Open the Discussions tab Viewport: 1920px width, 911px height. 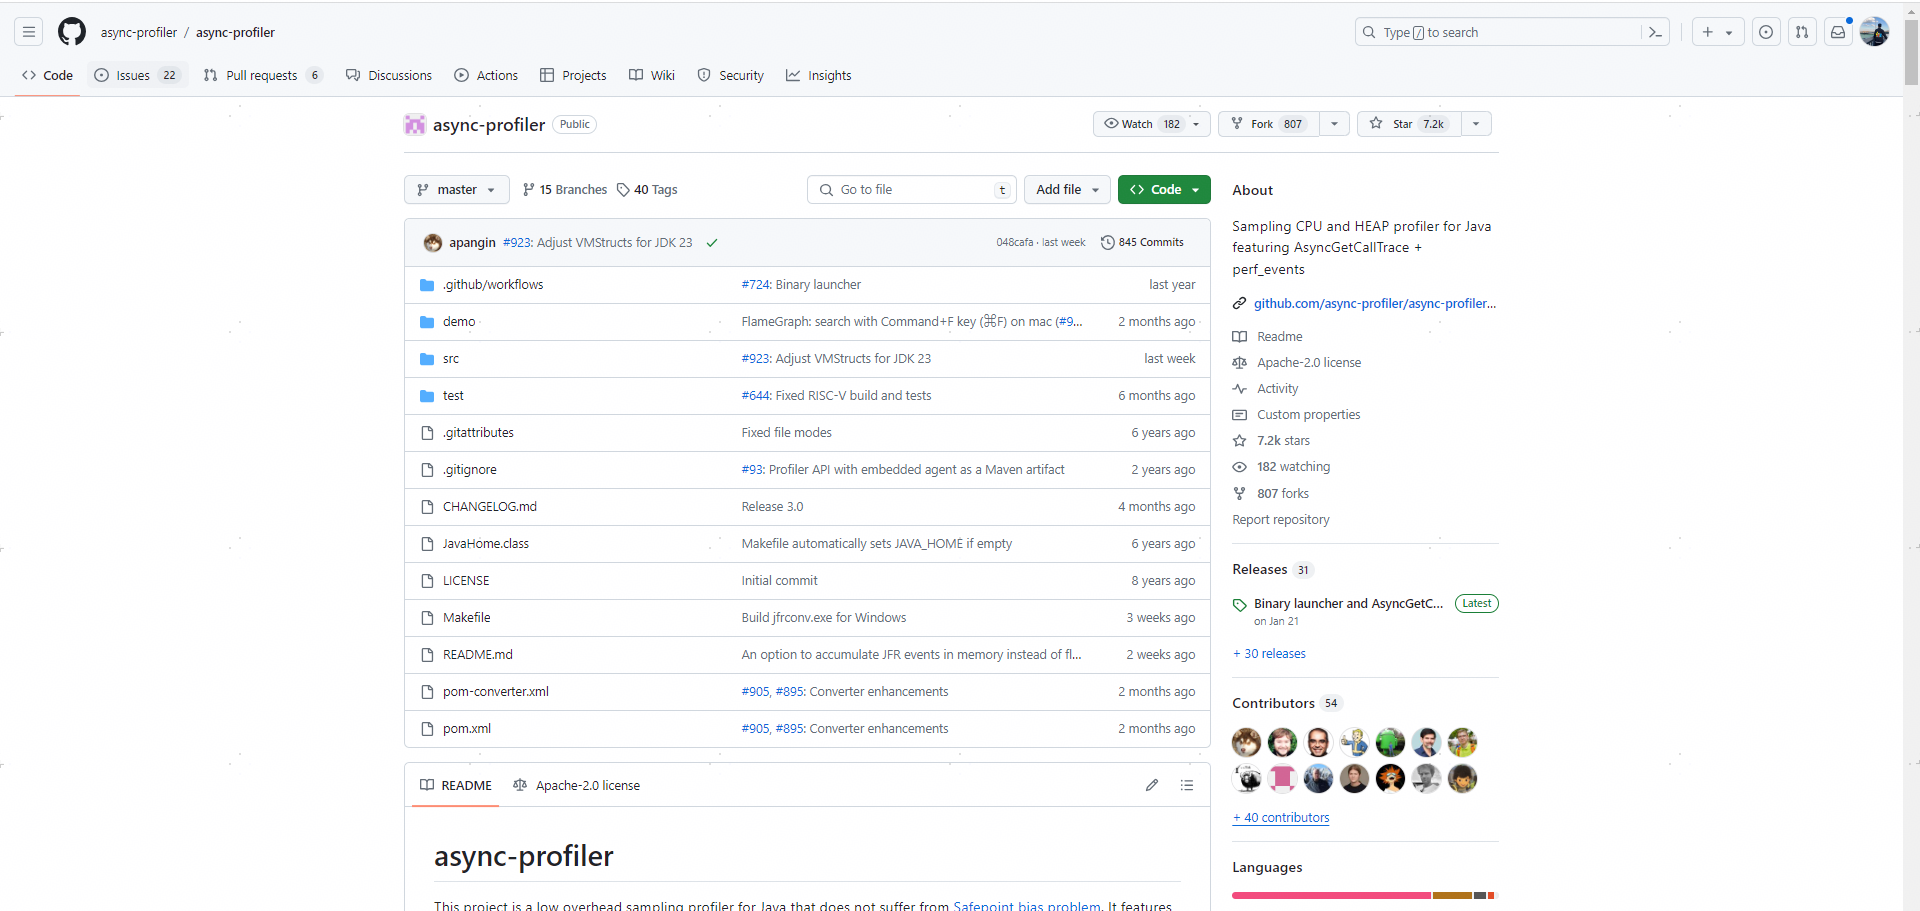click(389, 75)
